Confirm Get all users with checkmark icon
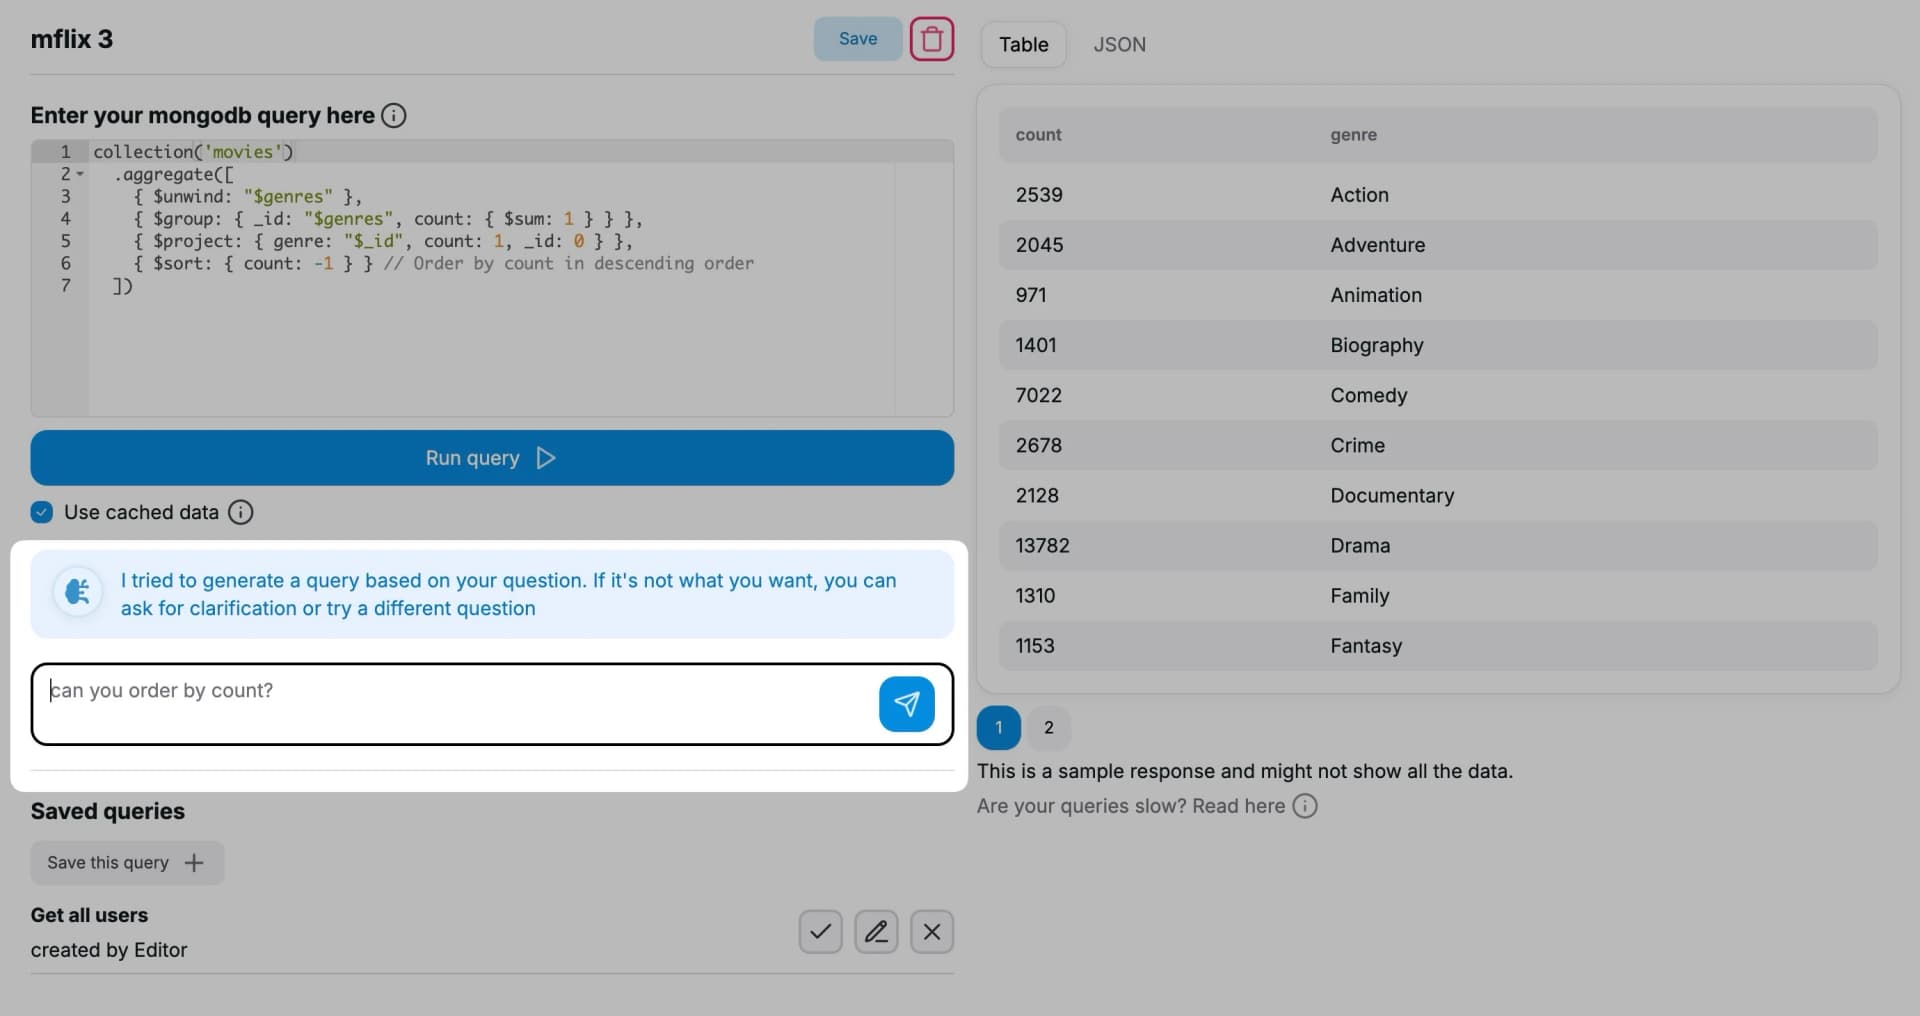Screen dimensions: 1920x1016 point(820,932)
